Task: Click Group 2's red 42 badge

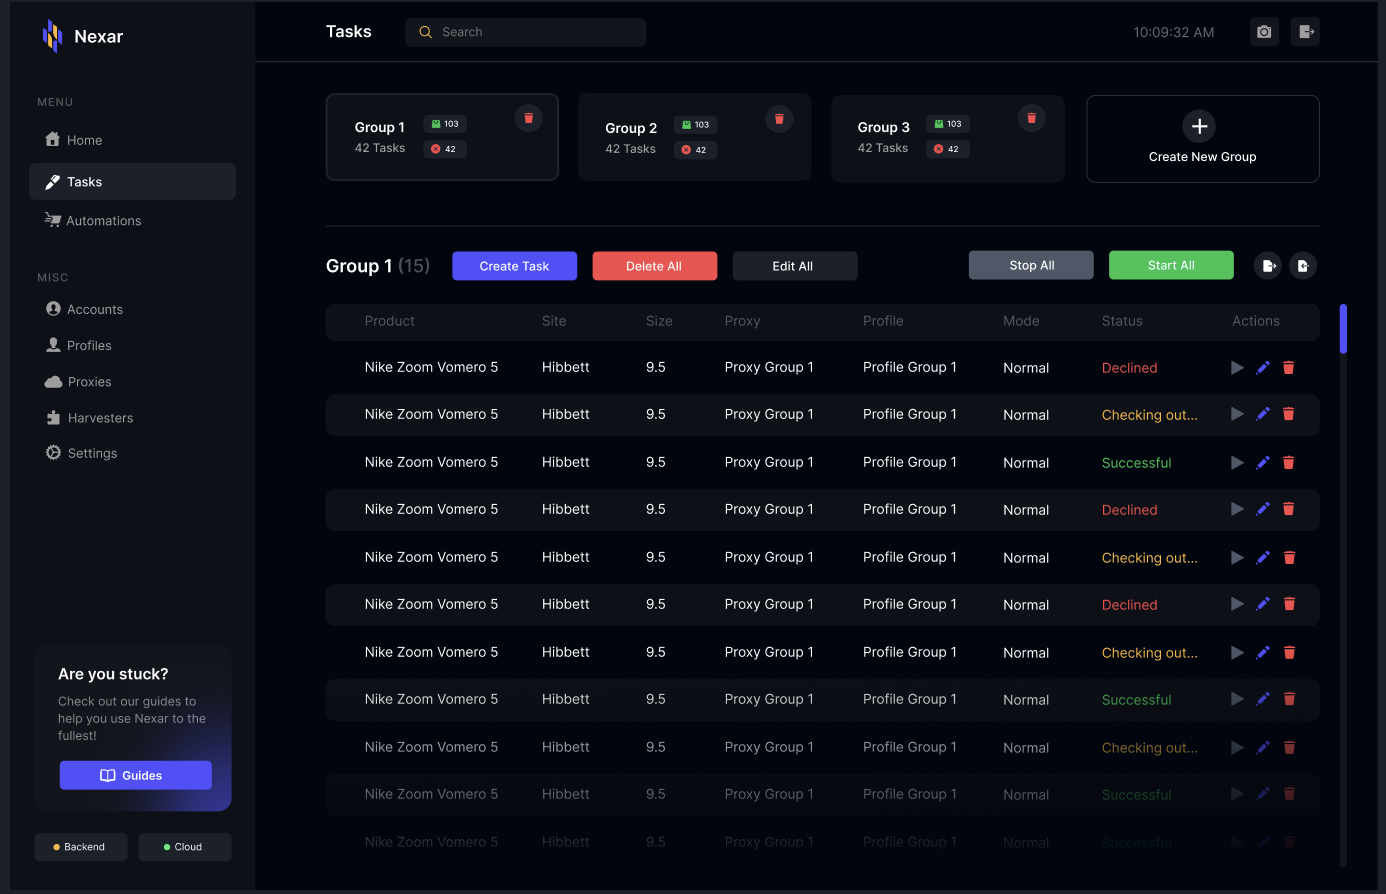Action: [x=695, y=150]
